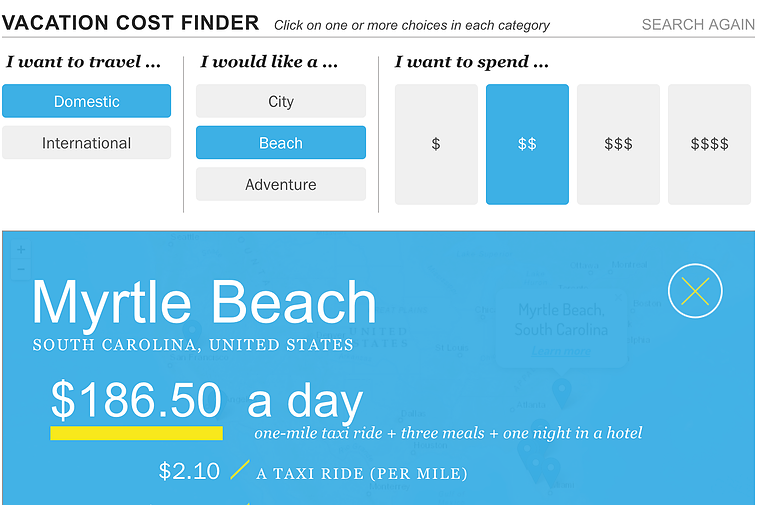The image size is (759, 505).
Task: Click the $186.50 daily cost figure
Action: click(x=137, y=400)
